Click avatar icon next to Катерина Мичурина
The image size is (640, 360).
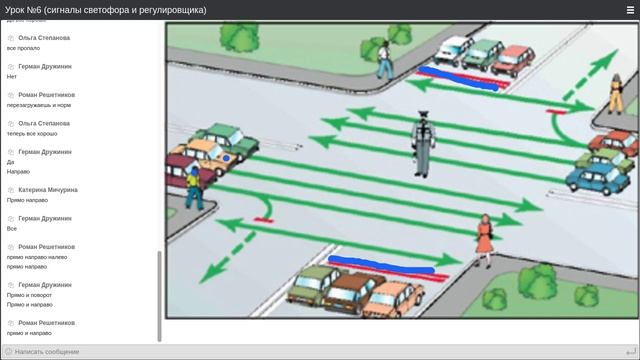click(11, 190)
